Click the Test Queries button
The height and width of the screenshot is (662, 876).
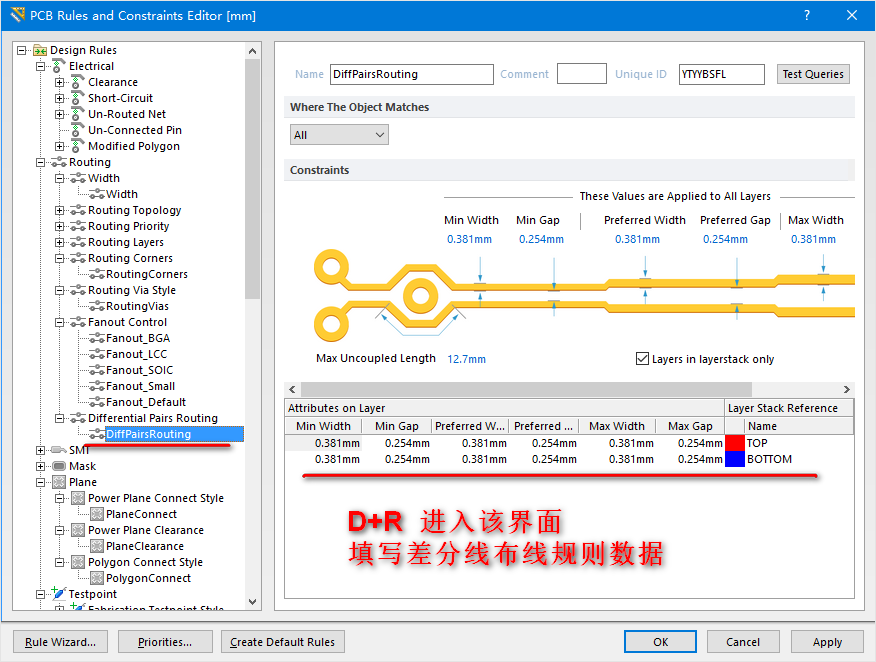click(813, 74)
